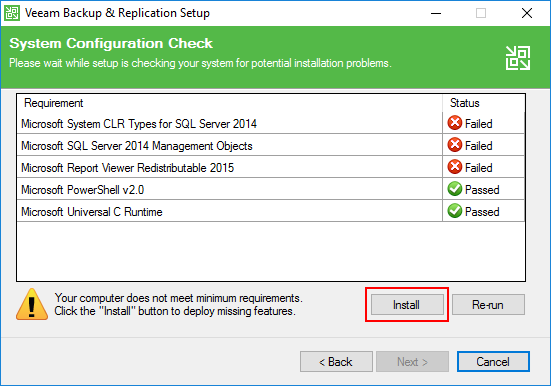Screen dimensions: 551x386
Task: Select the Microsoft System CLR Types row
Action: click(x=271, y=123)
